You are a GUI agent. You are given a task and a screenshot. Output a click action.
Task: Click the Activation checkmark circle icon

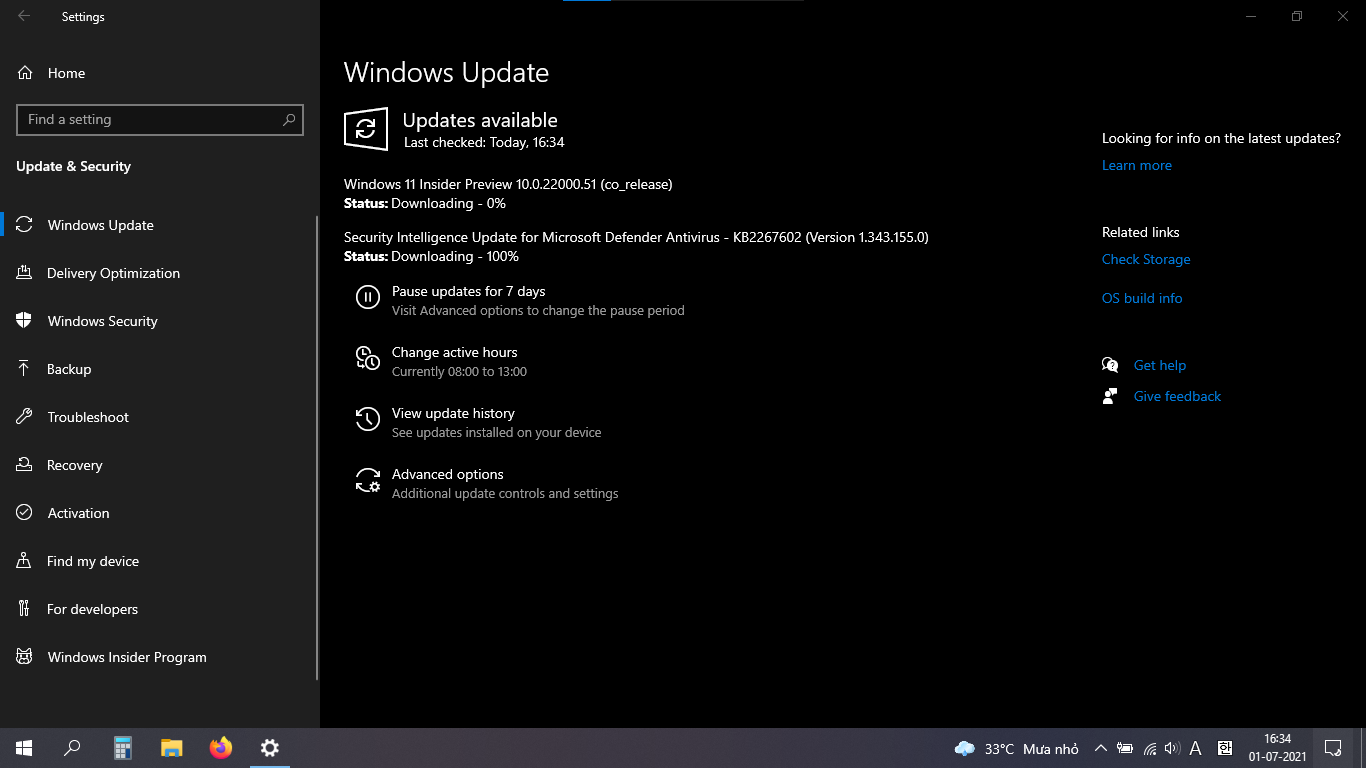(x=25, y=513)
